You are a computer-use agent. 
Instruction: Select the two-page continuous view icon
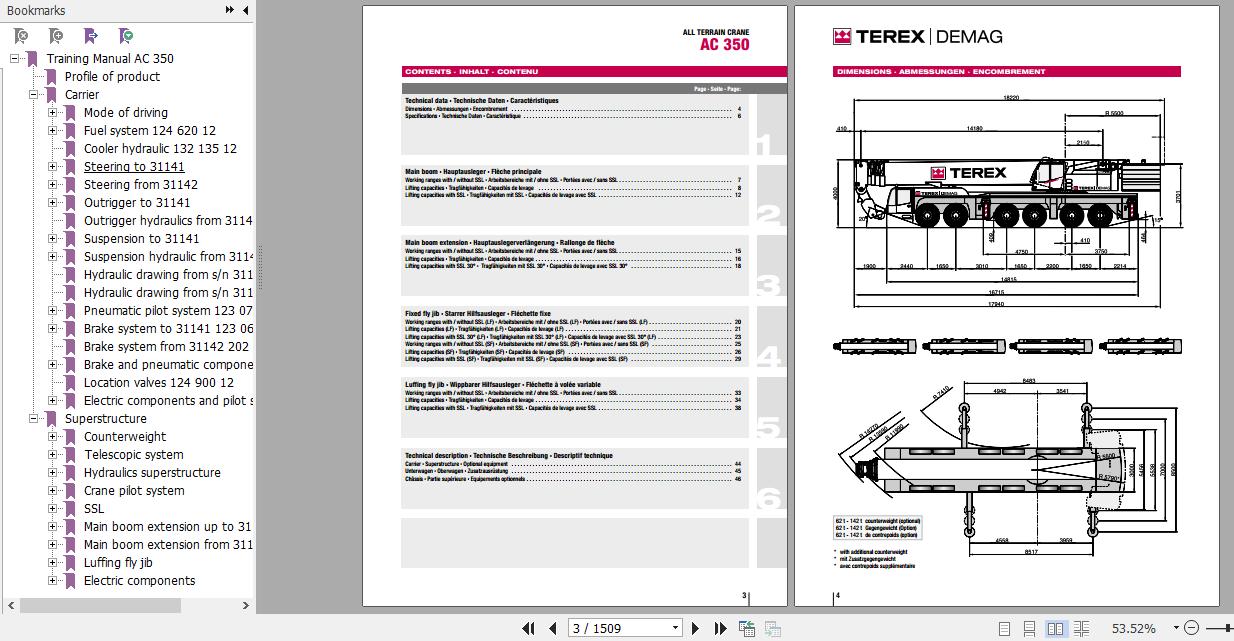click(x=1081, y=628)
